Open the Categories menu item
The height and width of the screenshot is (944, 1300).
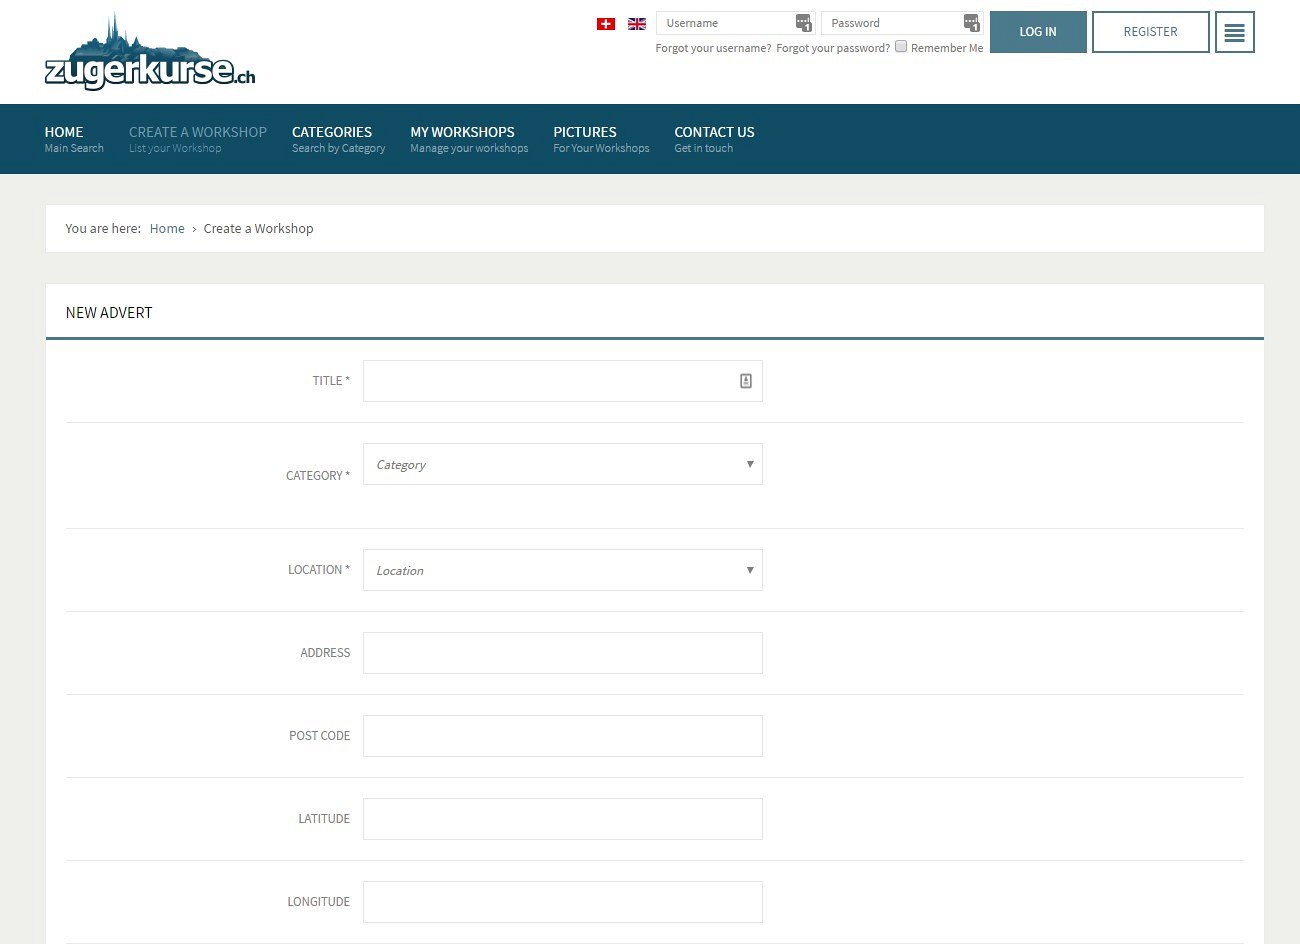coord(338,139)
